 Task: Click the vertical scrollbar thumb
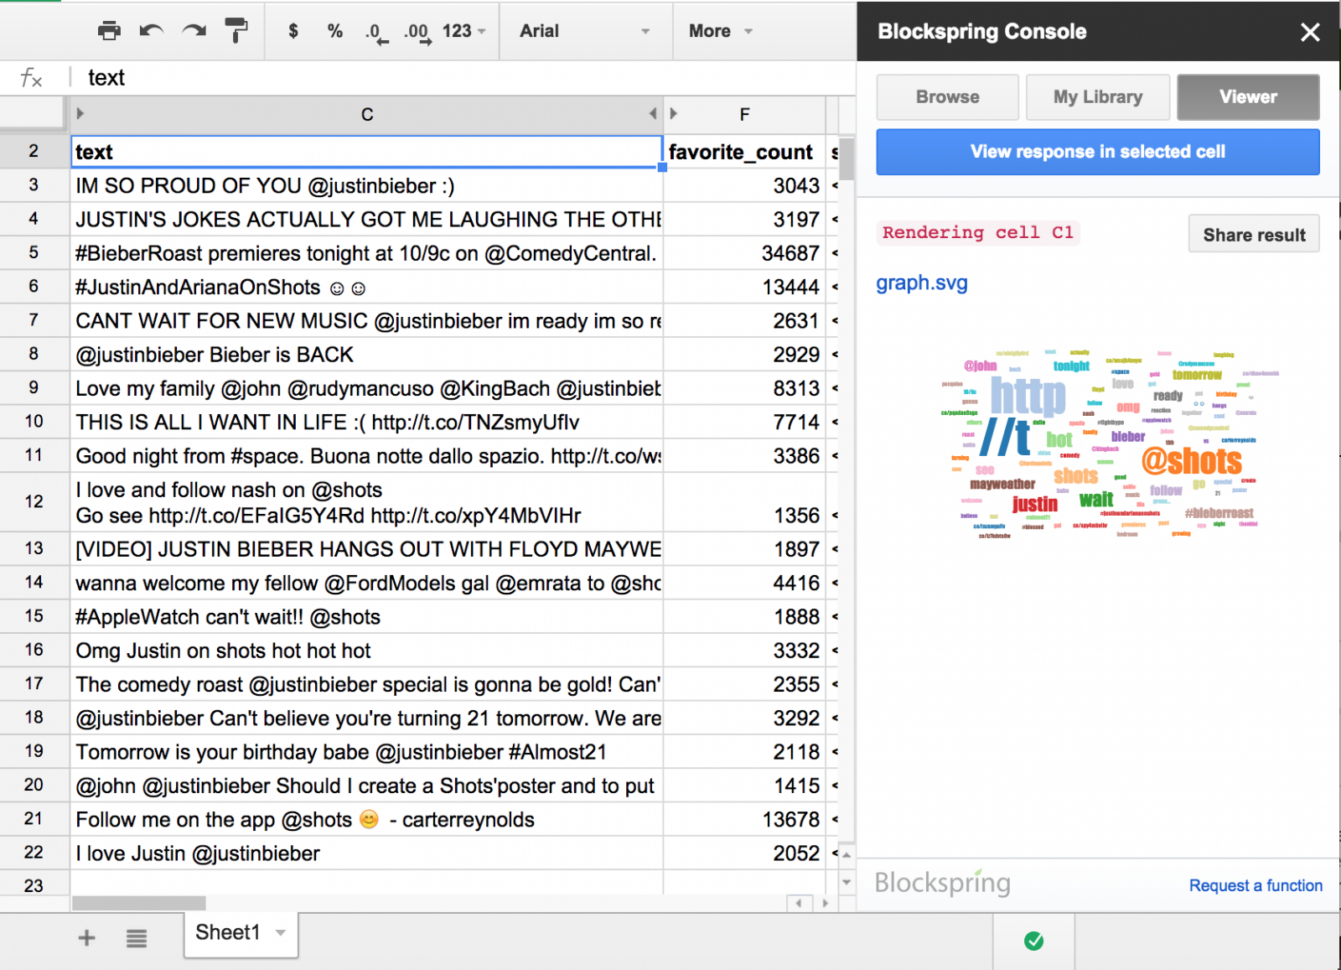(x=847, y=158)
